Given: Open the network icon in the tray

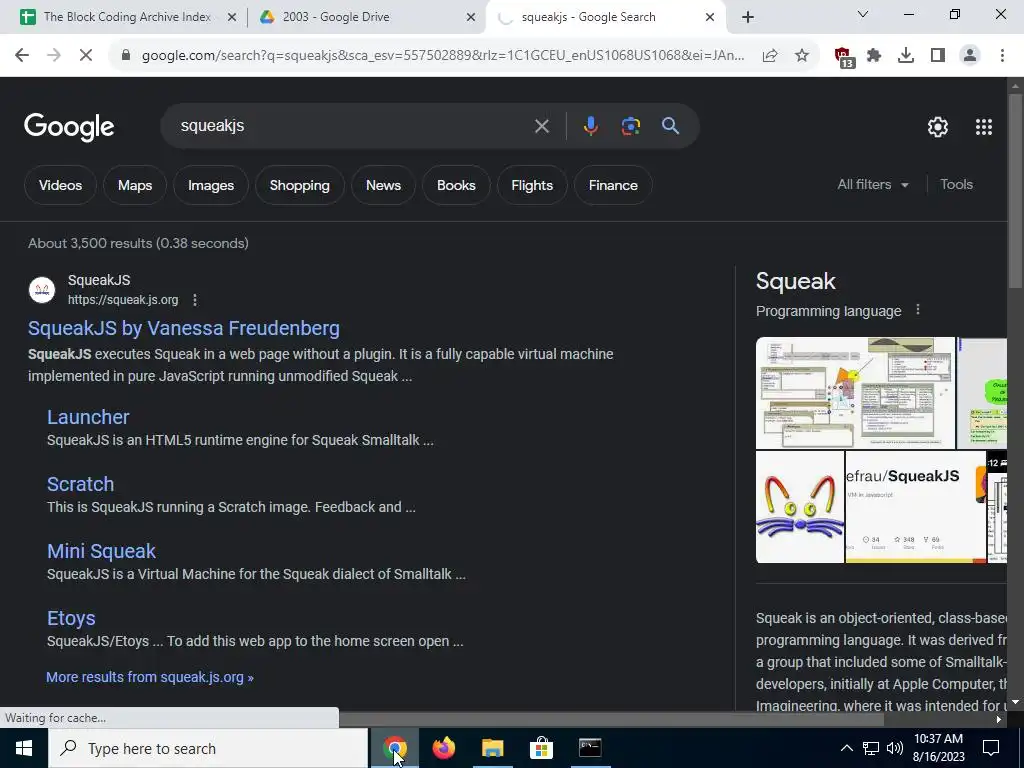Looking at the screenshot, I should (871, 748).
